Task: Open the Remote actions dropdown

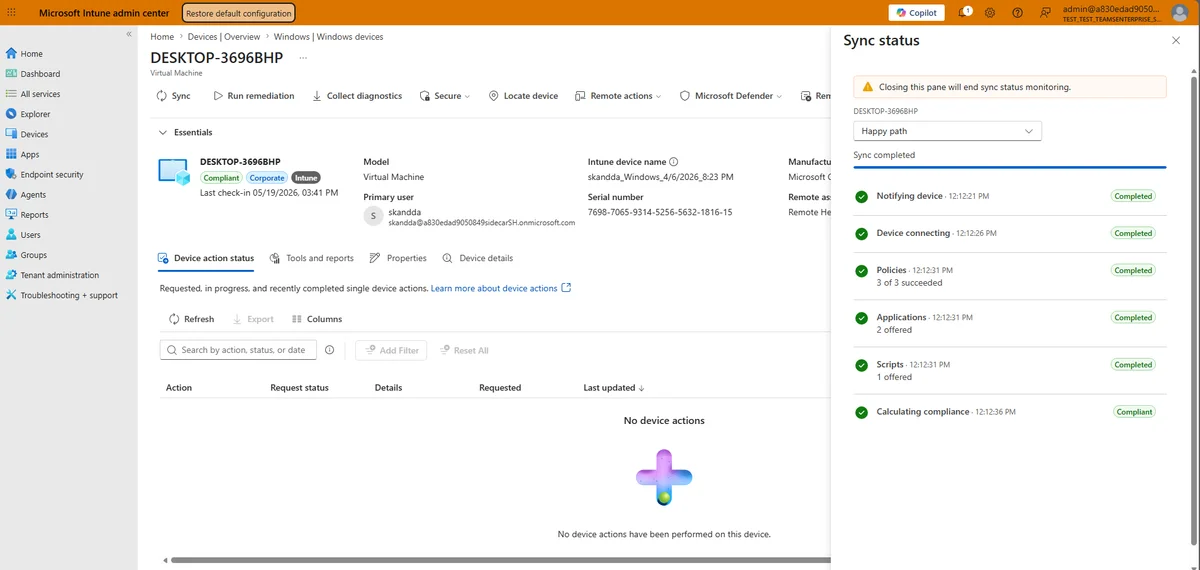Action: (619, 96)
